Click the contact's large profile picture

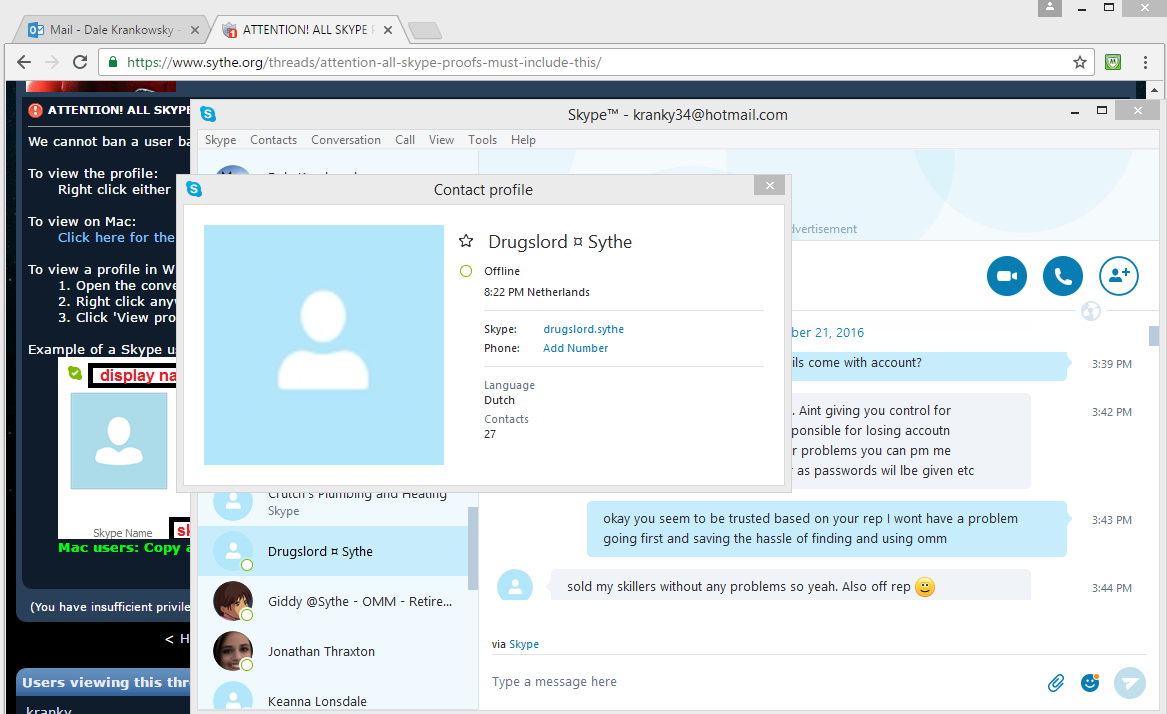coord(324,345)
